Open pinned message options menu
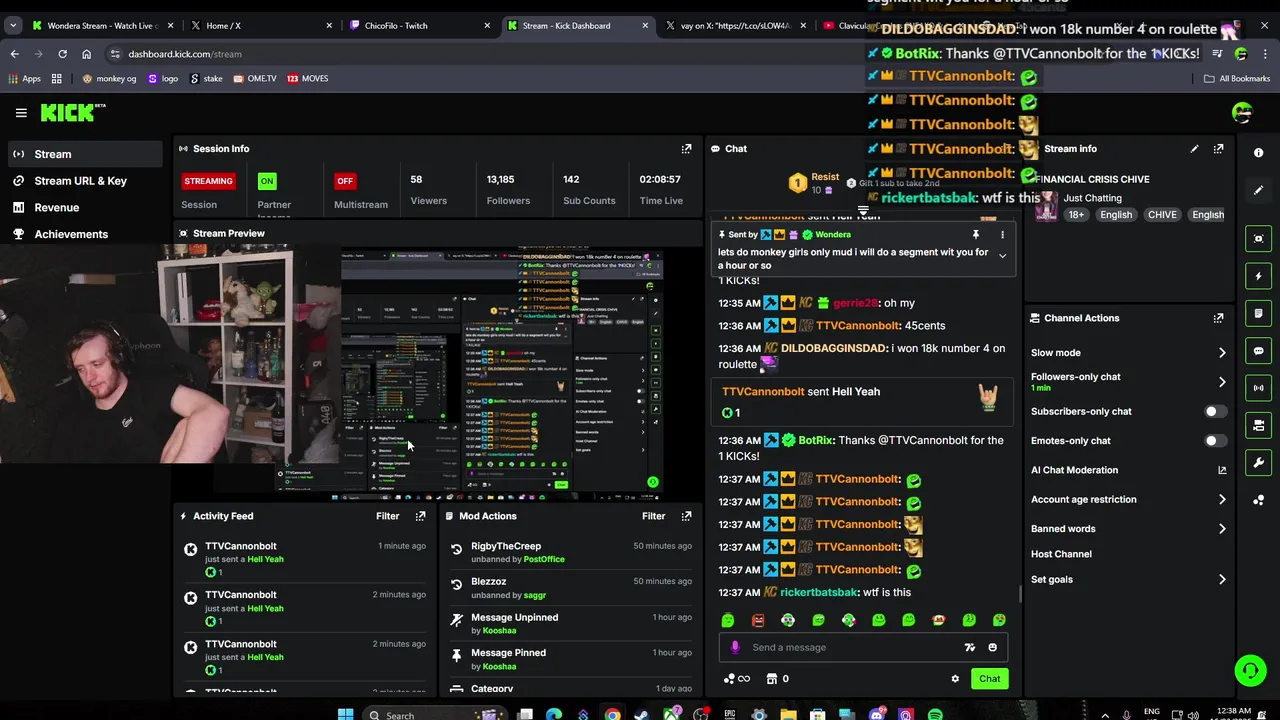The height and width of the screenshot is (720, 1280). 1002,235
